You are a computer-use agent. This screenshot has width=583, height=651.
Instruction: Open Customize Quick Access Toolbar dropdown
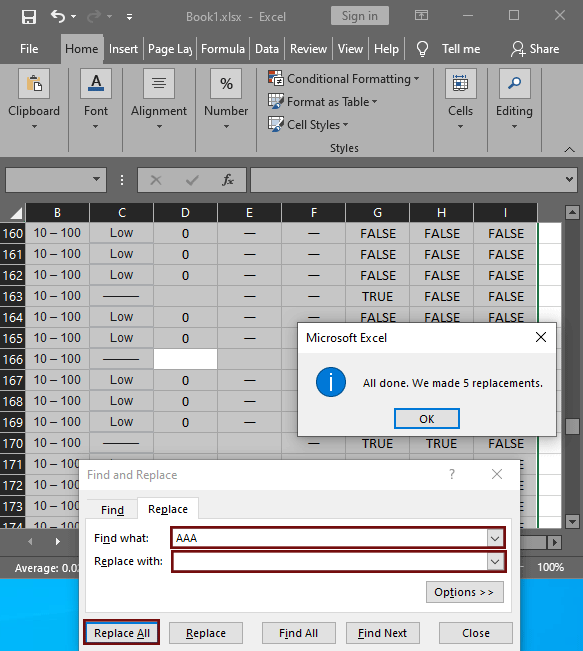click(130, 17)
